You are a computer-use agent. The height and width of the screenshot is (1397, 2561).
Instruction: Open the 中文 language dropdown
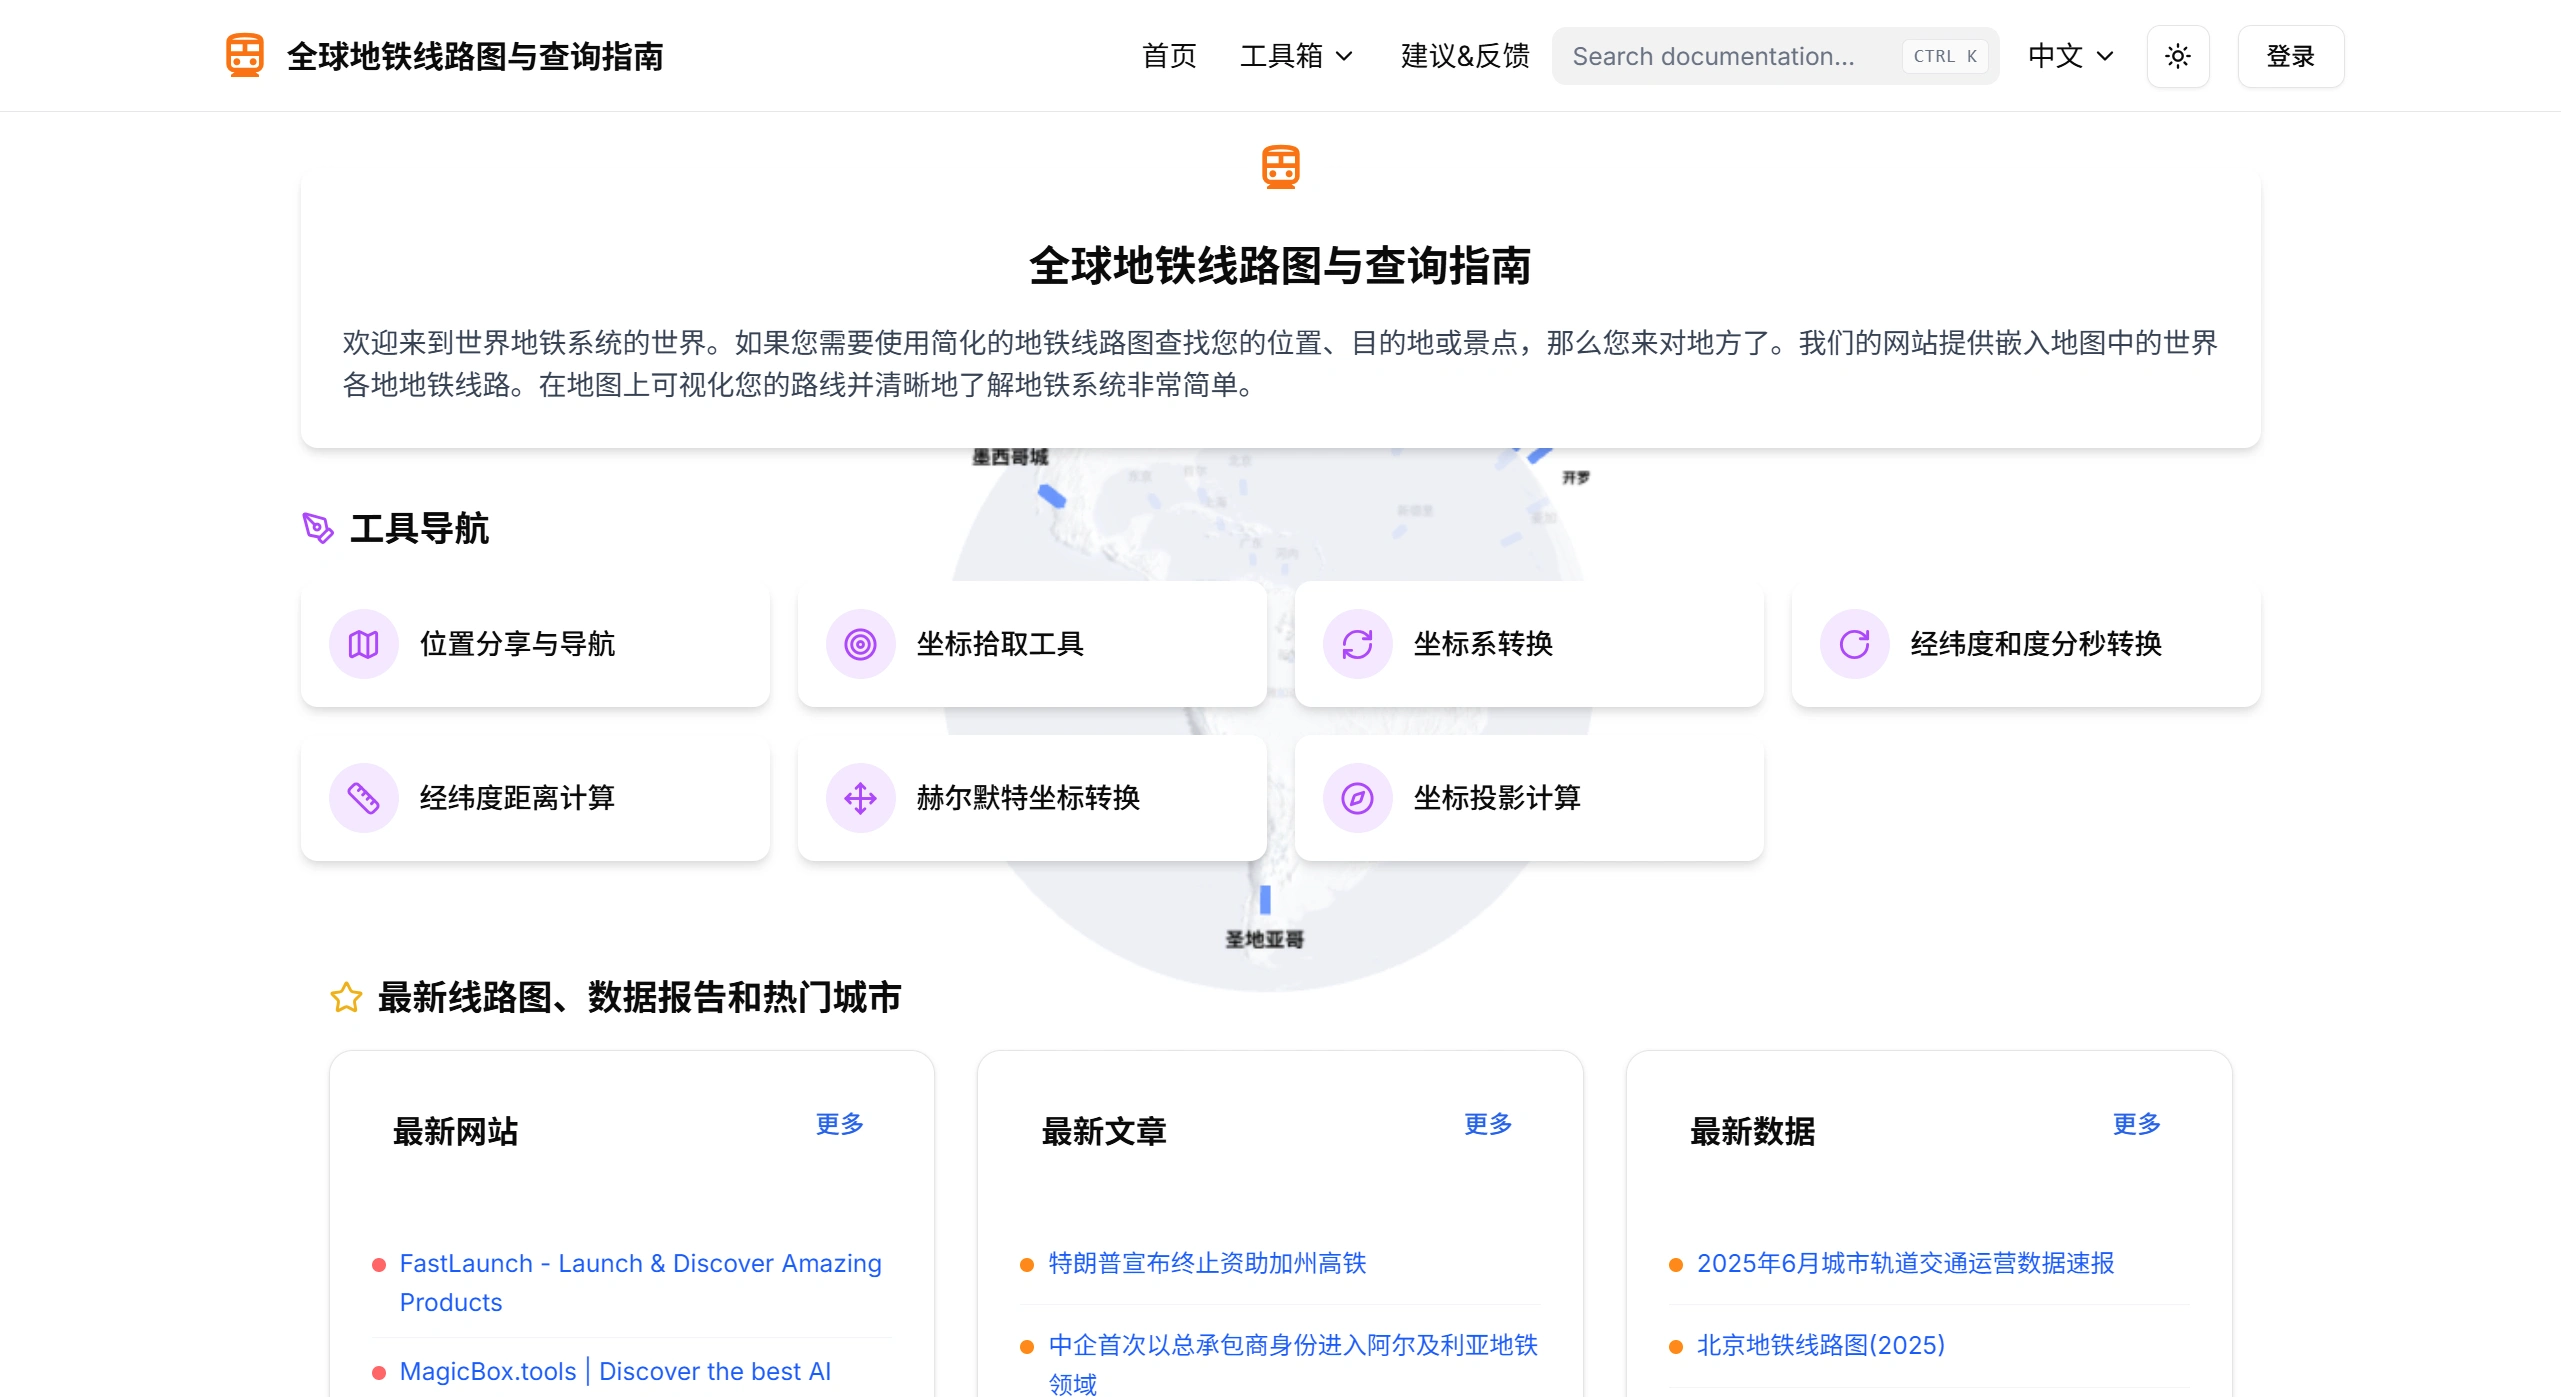2069,56
